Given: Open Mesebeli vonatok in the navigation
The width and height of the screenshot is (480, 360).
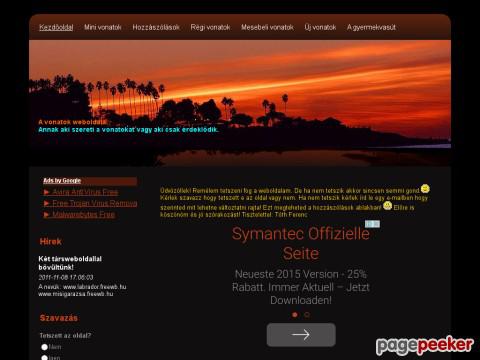Looking at the screenshot, I should pyautogui.click(x=267, y=27).
